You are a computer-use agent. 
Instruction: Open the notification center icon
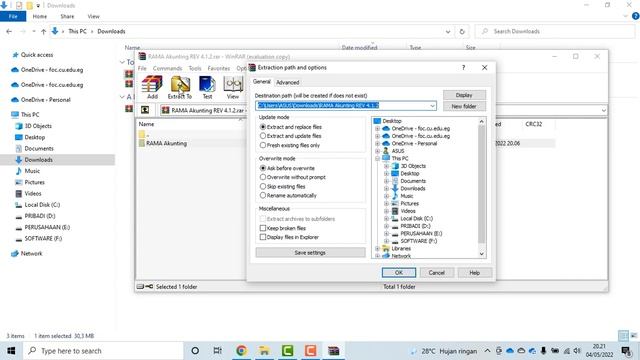pyautogui.click(x=626, y=351)
